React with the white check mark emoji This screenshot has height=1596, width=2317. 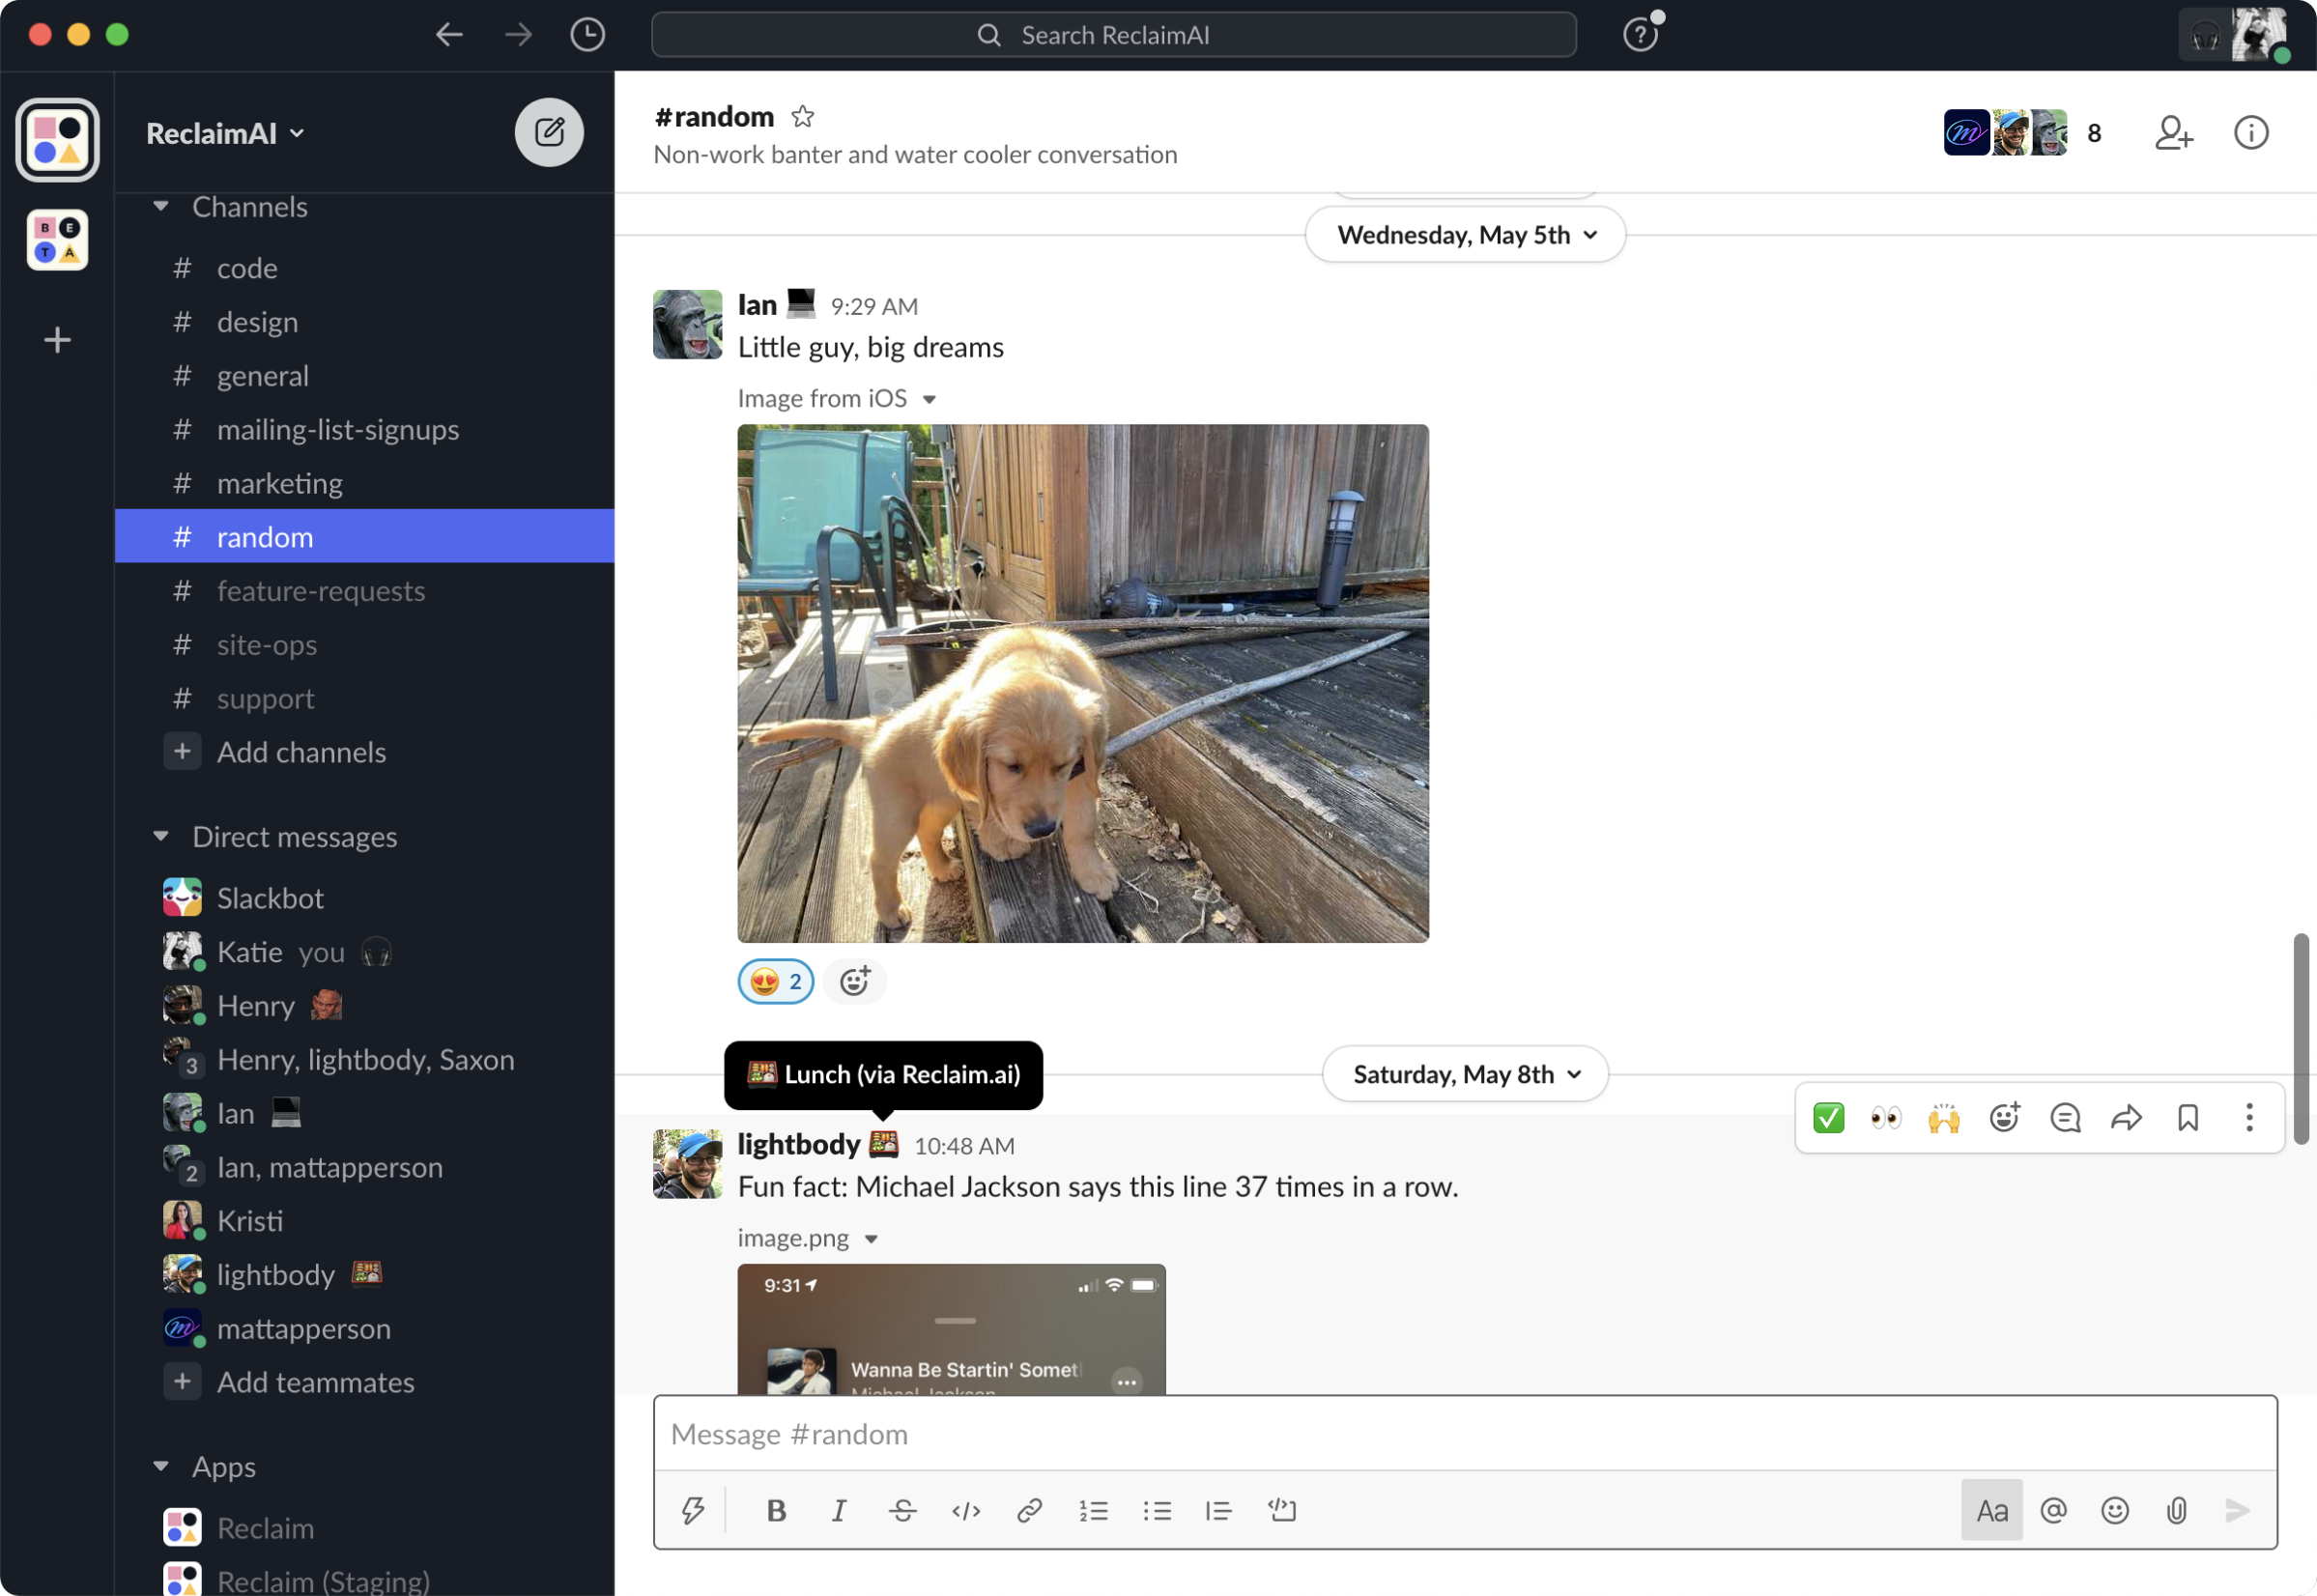coord(1828,1117)
